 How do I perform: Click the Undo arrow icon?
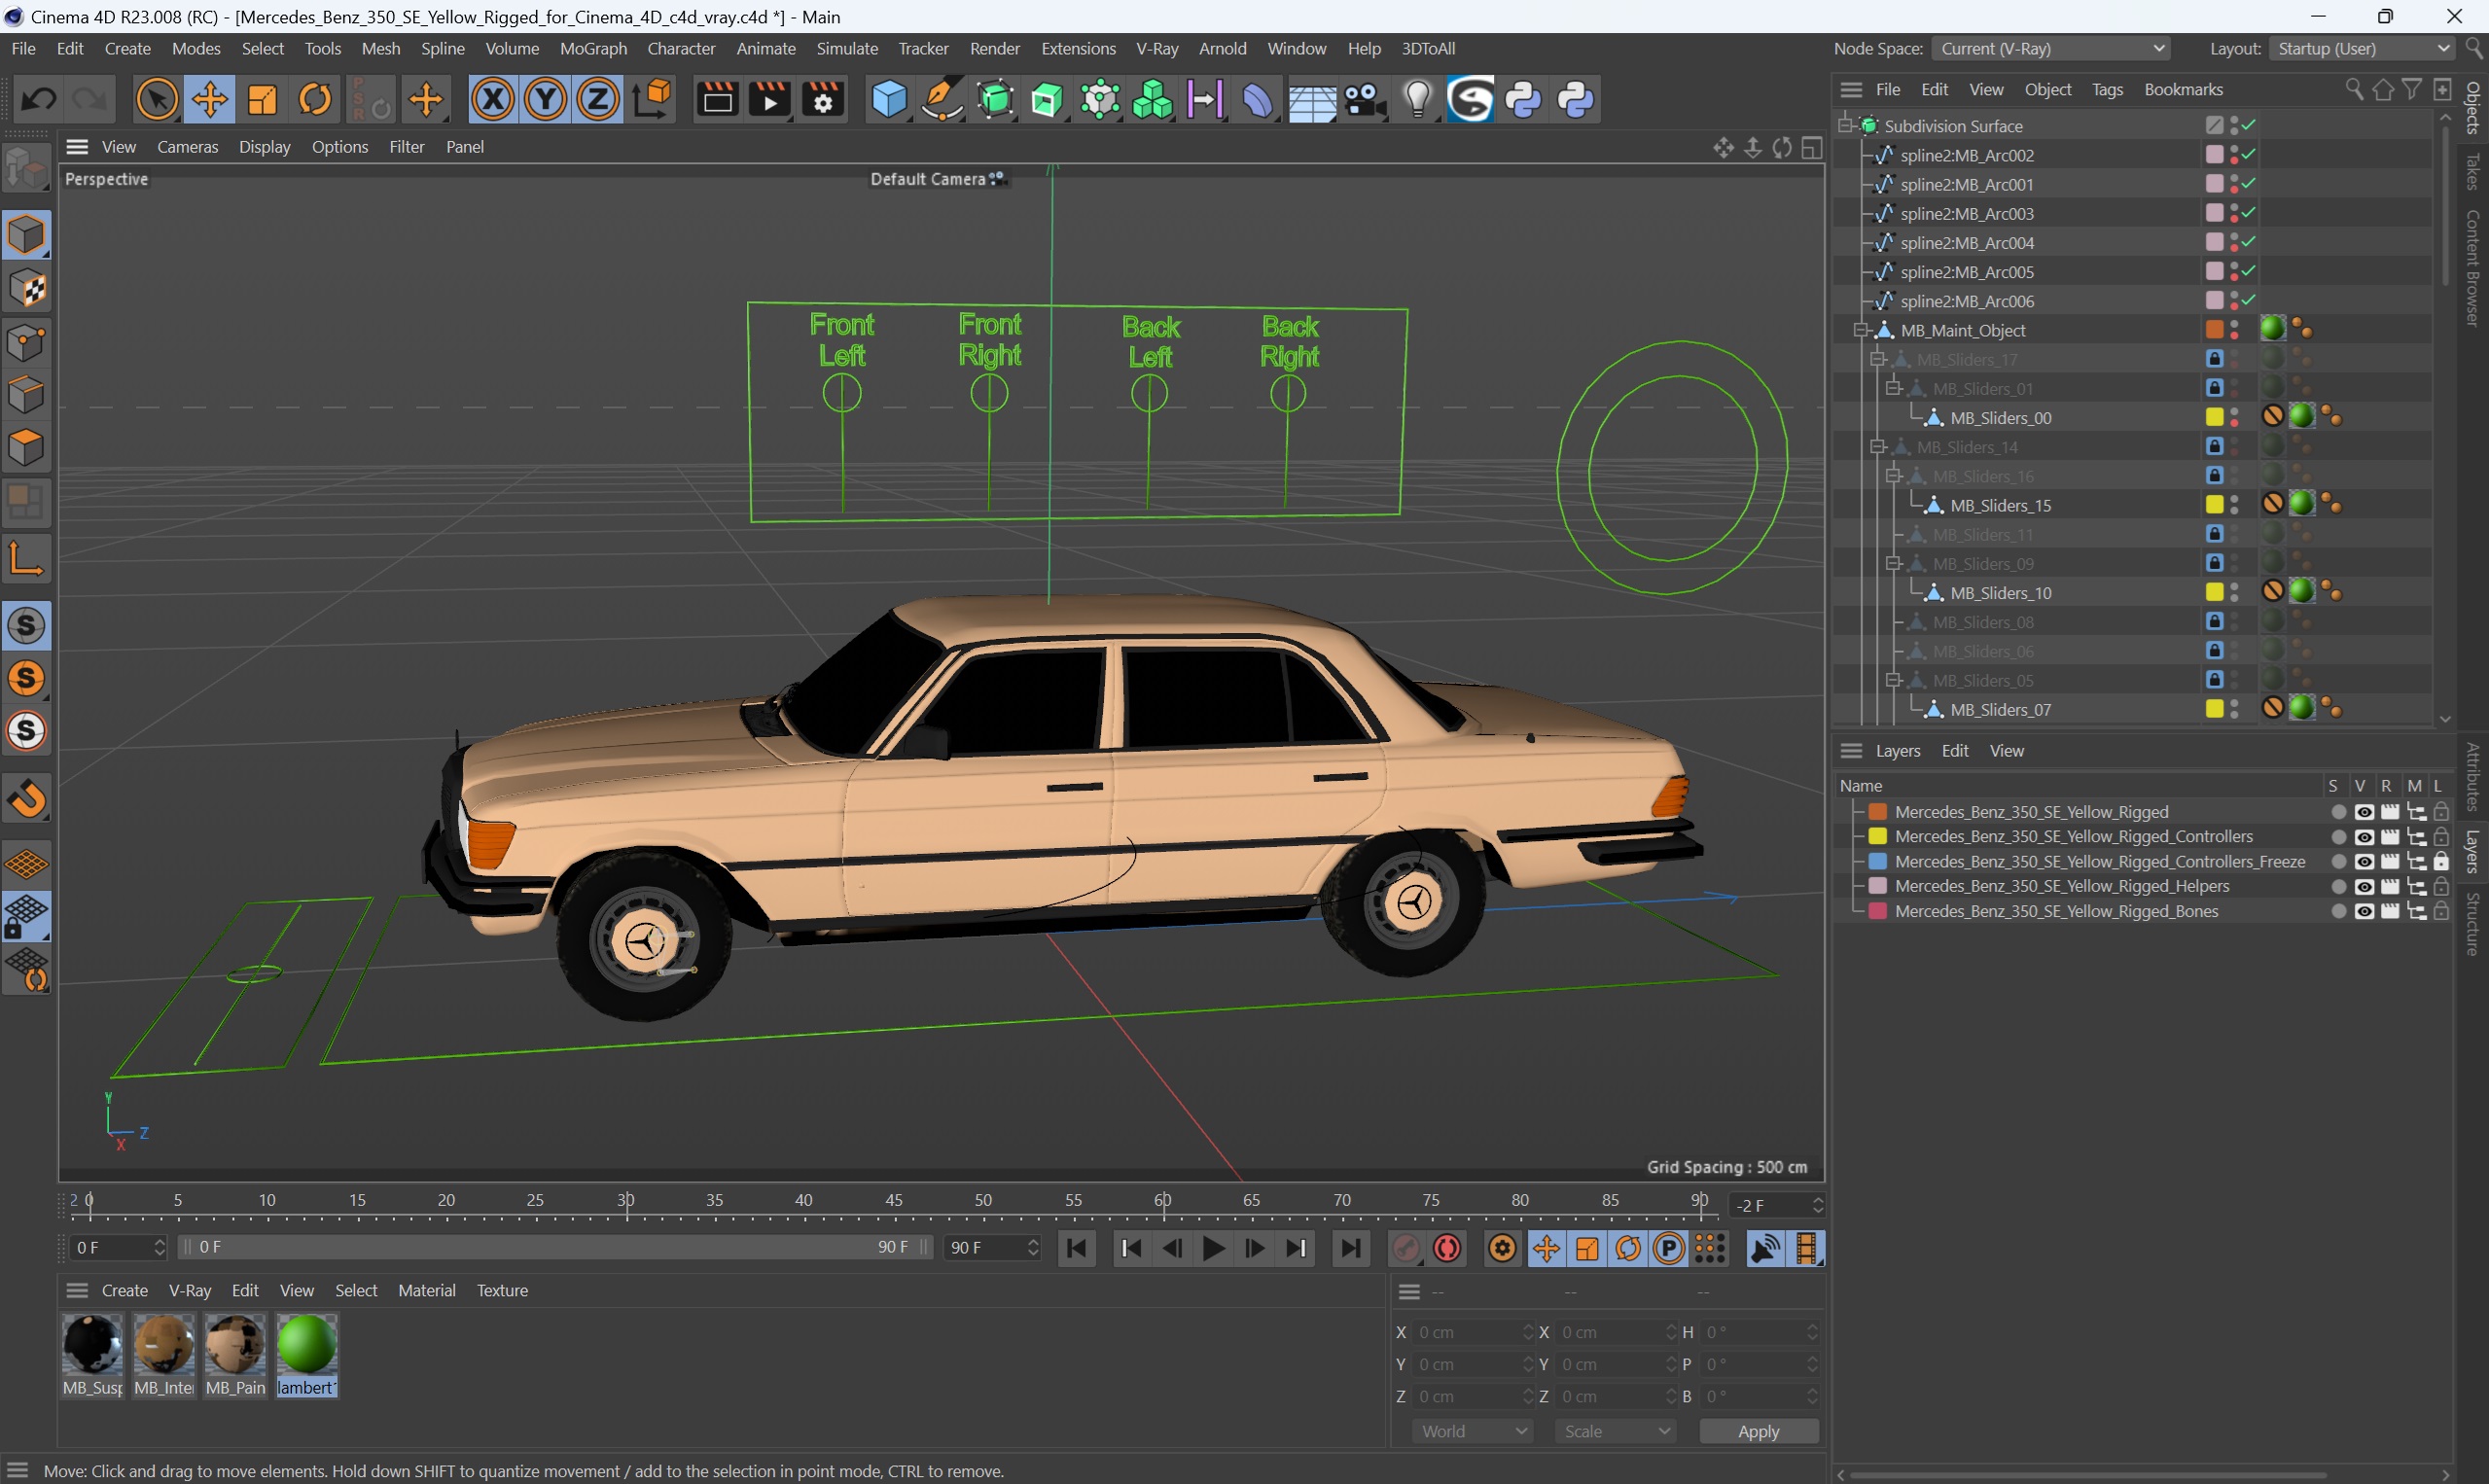click(x=39, y=99)
